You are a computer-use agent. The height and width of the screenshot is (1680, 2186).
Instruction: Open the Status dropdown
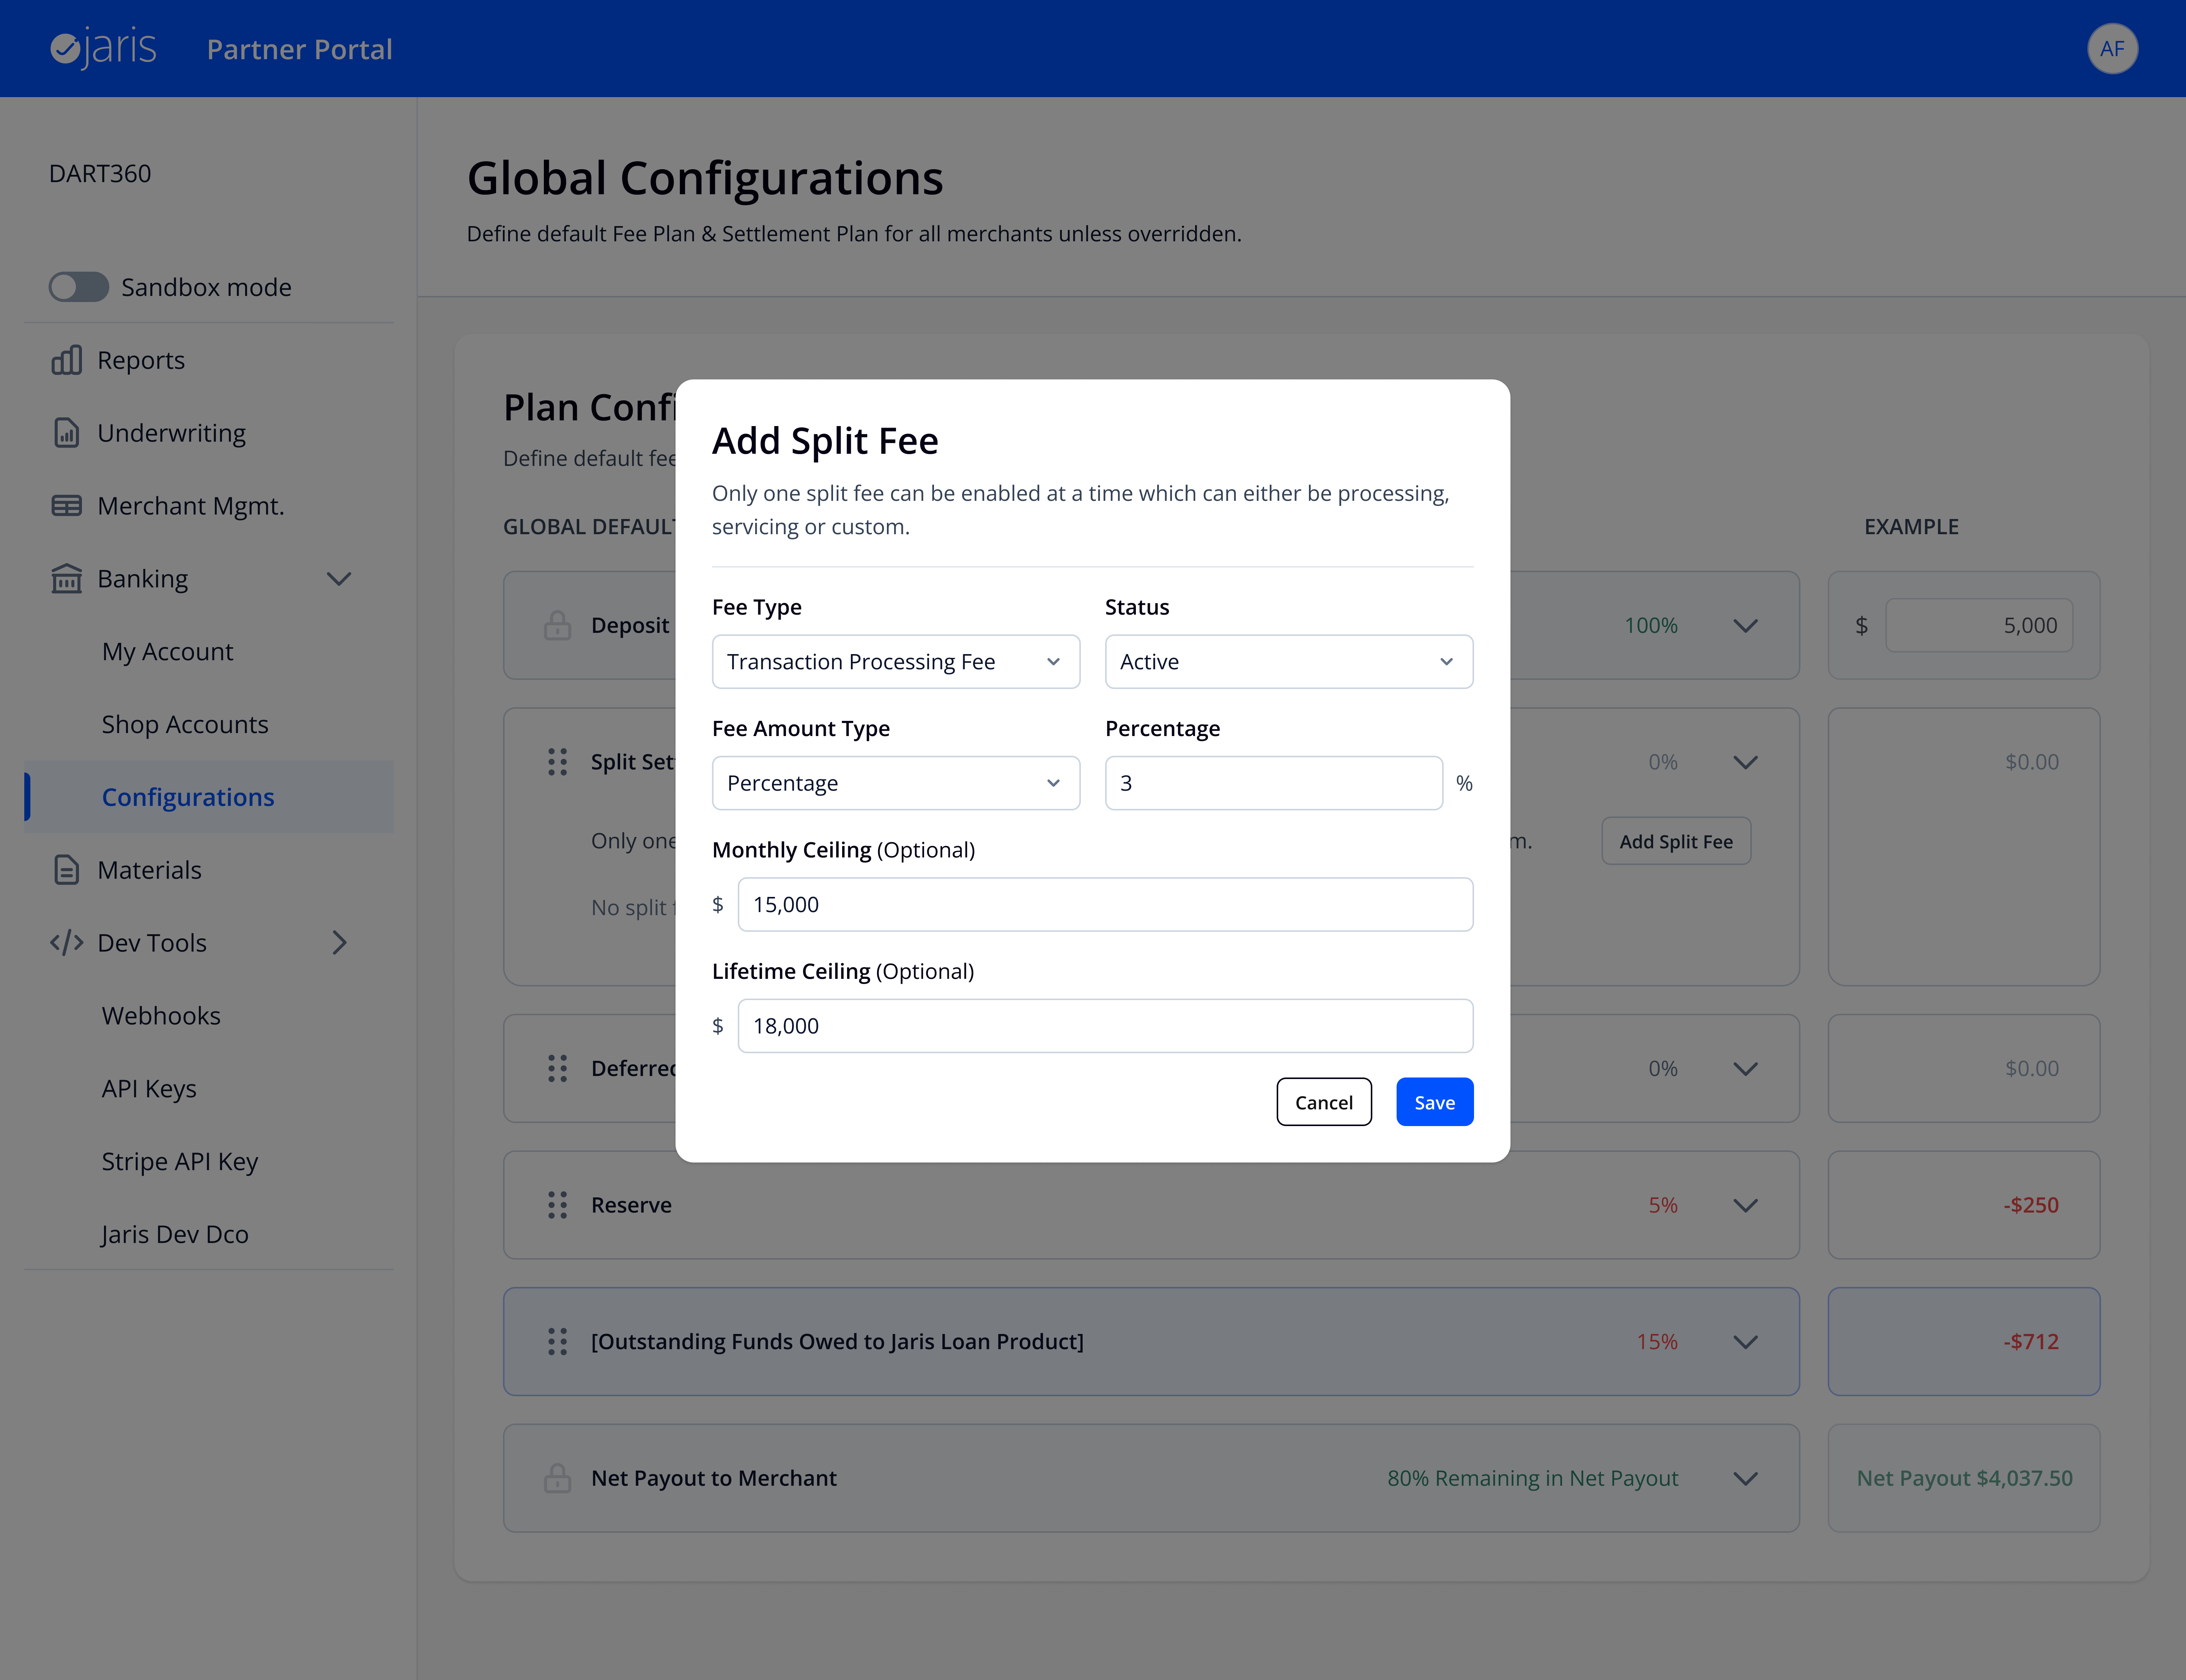coord(1288,662)
